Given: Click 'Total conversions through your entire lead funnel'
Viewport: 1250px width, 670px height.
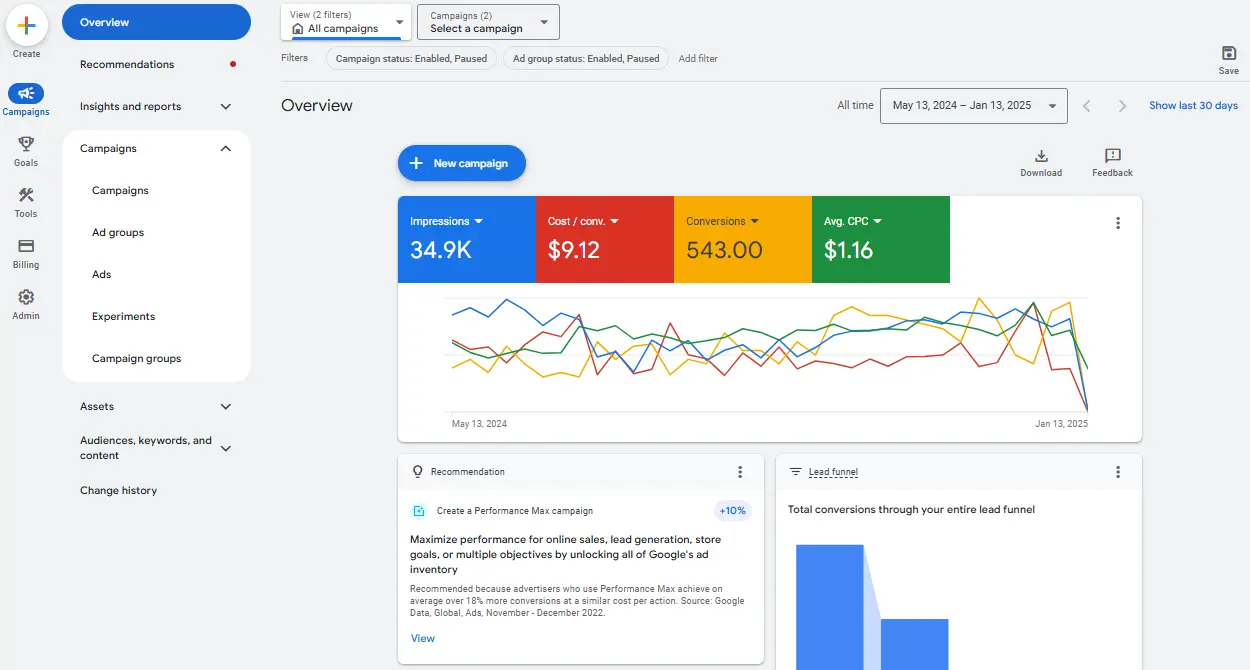Looking at the screenshot, I should coord(911,510).
